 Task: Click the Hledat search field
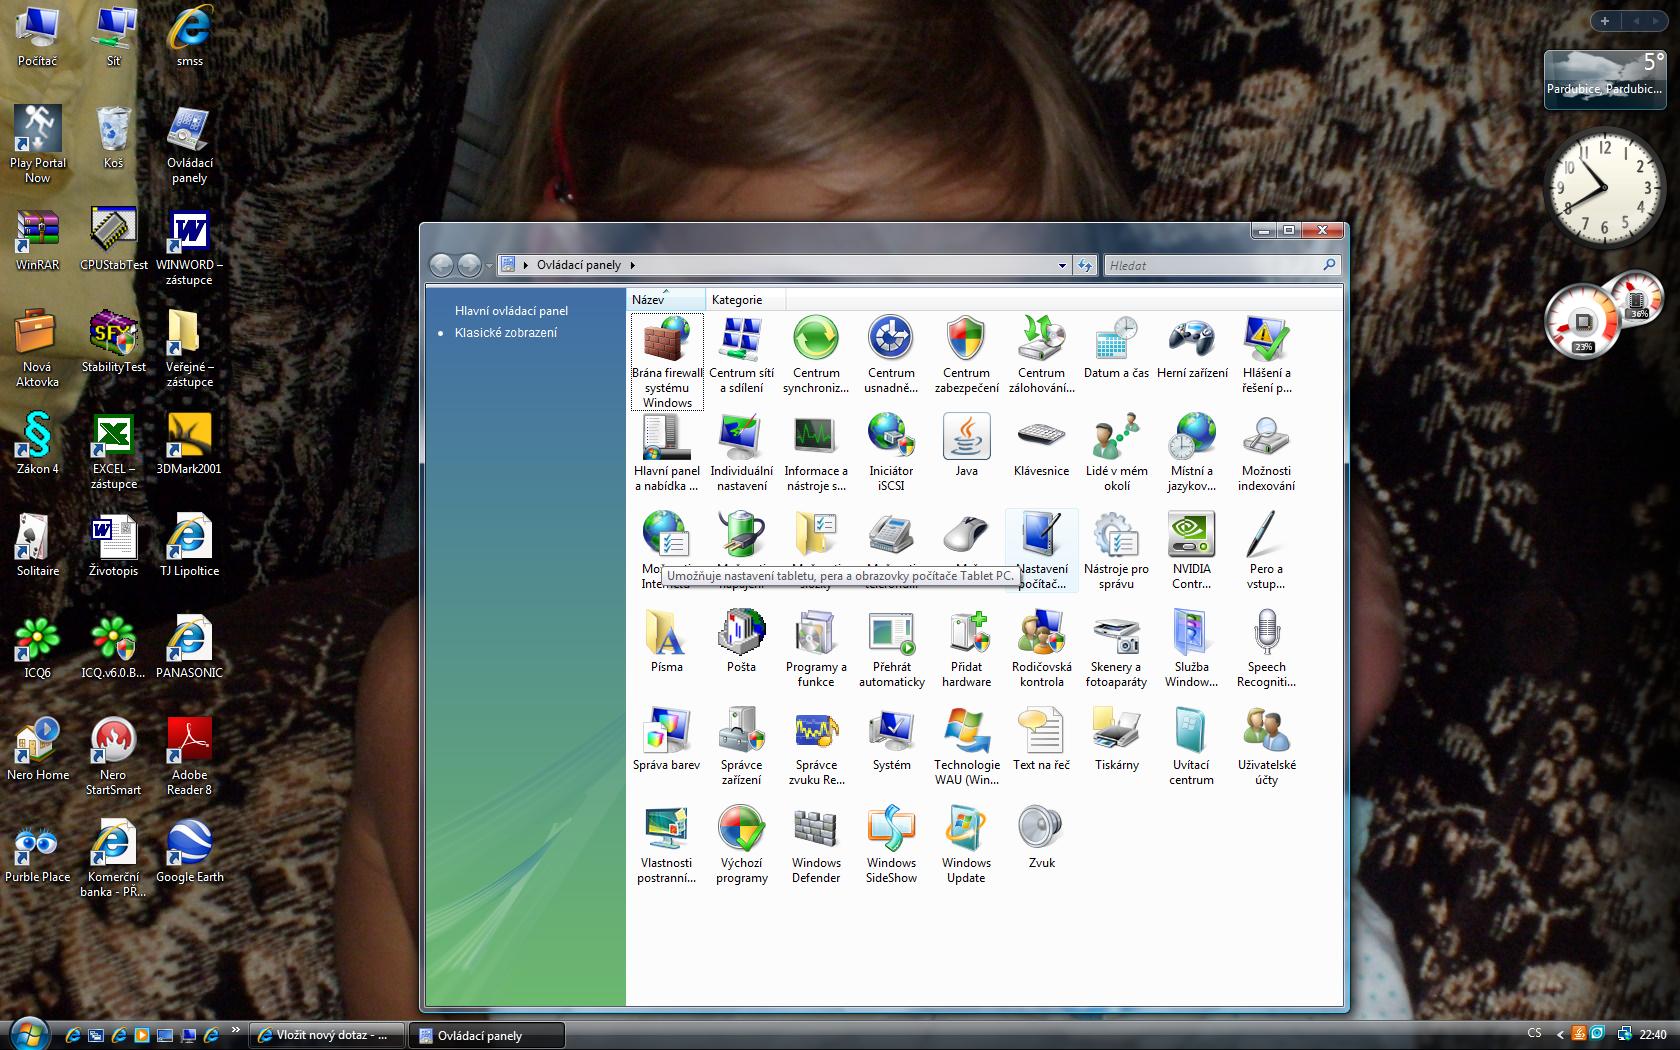1212,266
